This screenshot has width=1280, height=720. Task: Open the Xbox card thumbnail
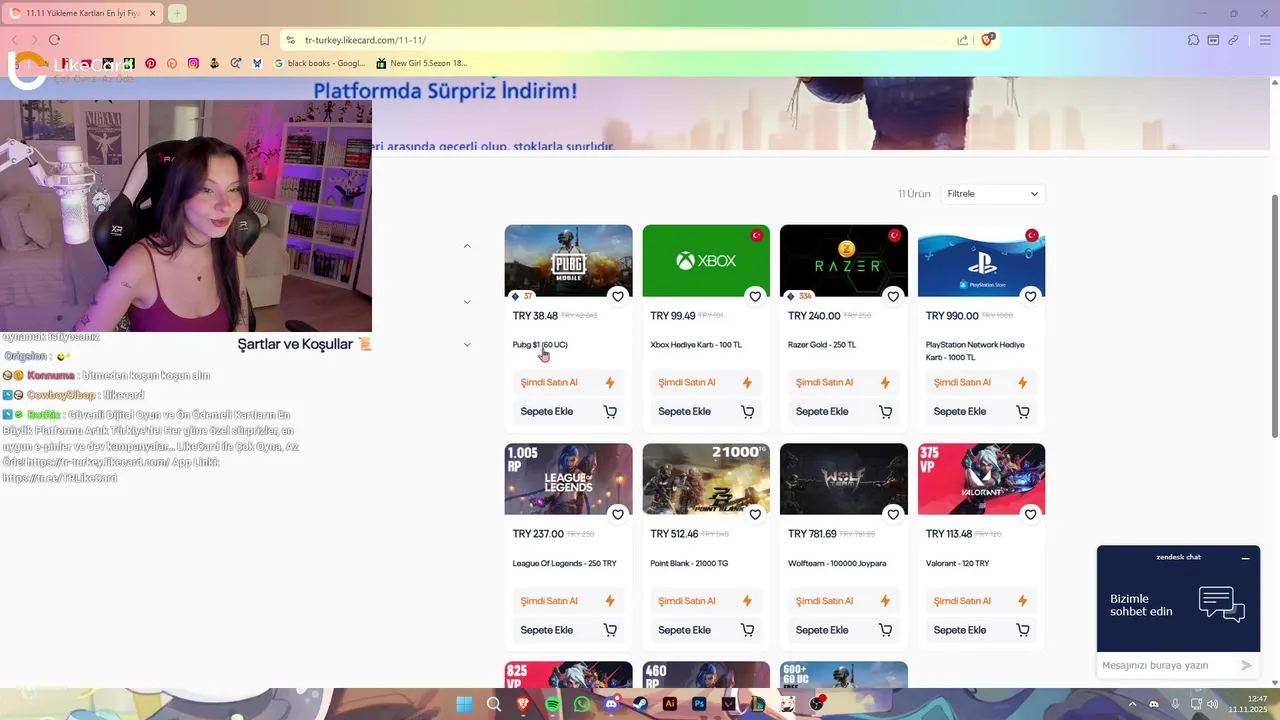tap(706, 260)
